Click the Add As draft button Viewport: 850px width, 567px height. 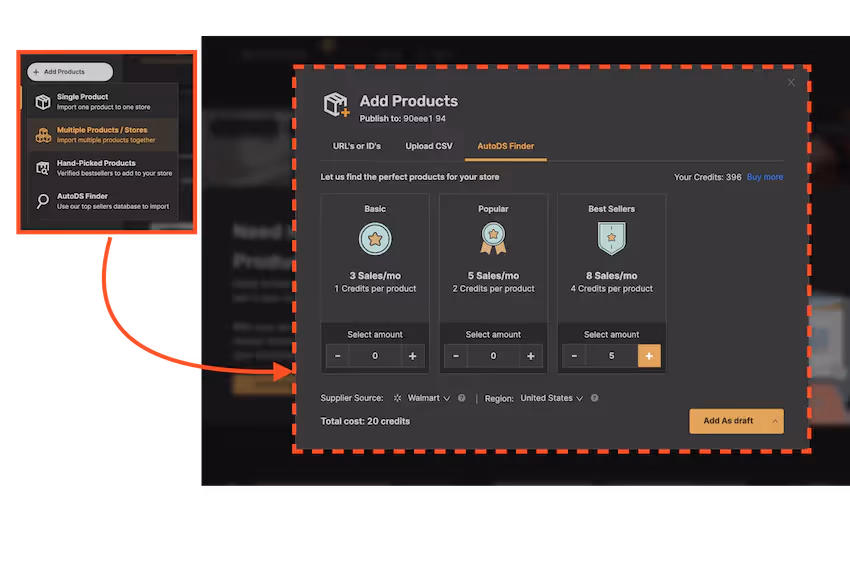click(x=728, y=421)
